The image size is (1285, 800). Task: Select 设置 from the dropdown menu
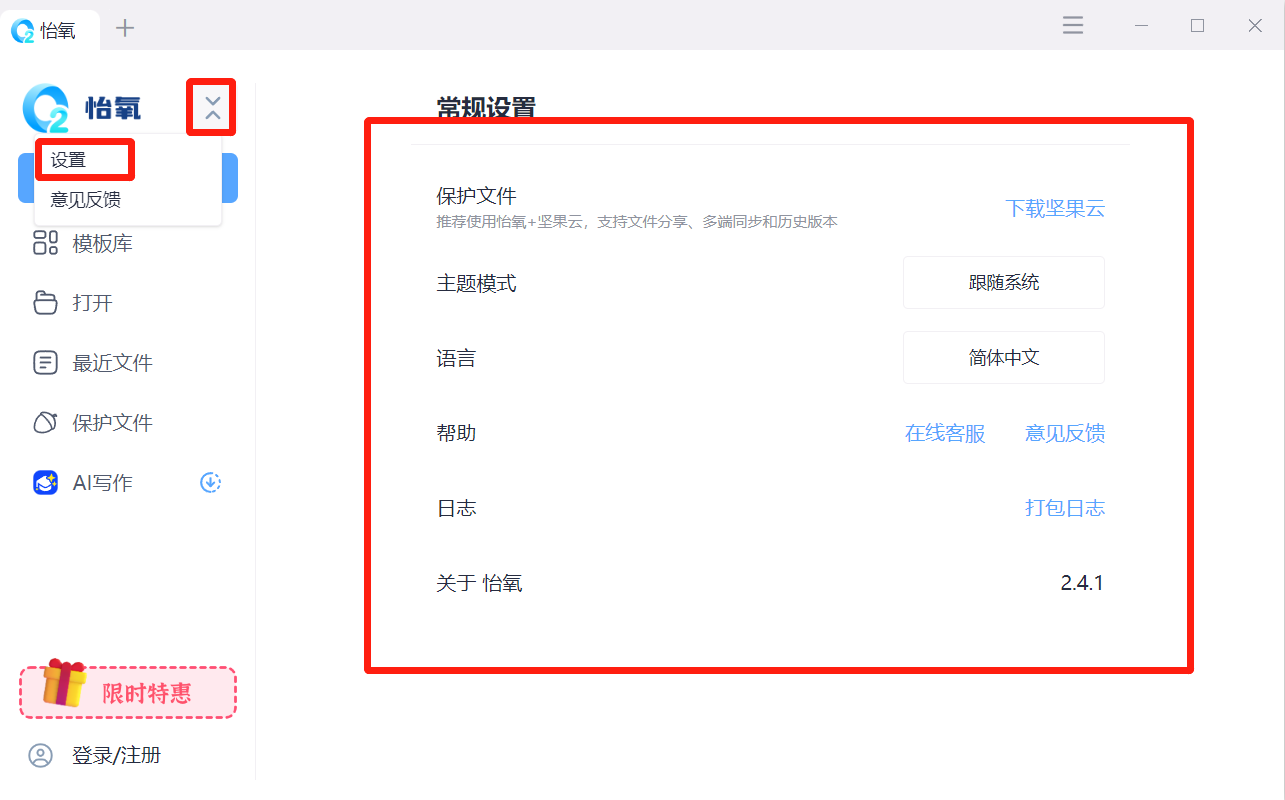click(68, 160)
